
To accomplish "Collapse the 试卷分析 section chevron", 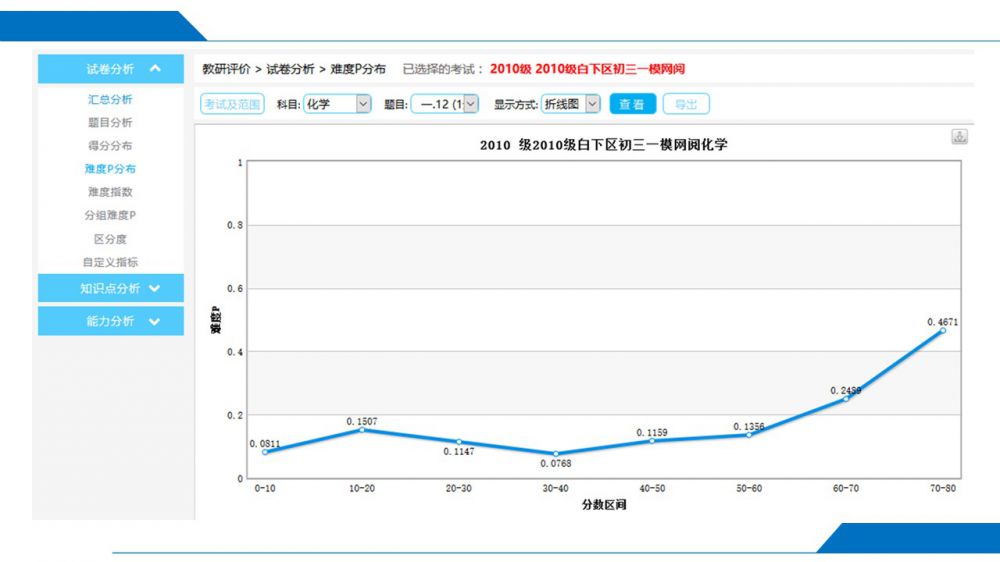I will point(154,69).
